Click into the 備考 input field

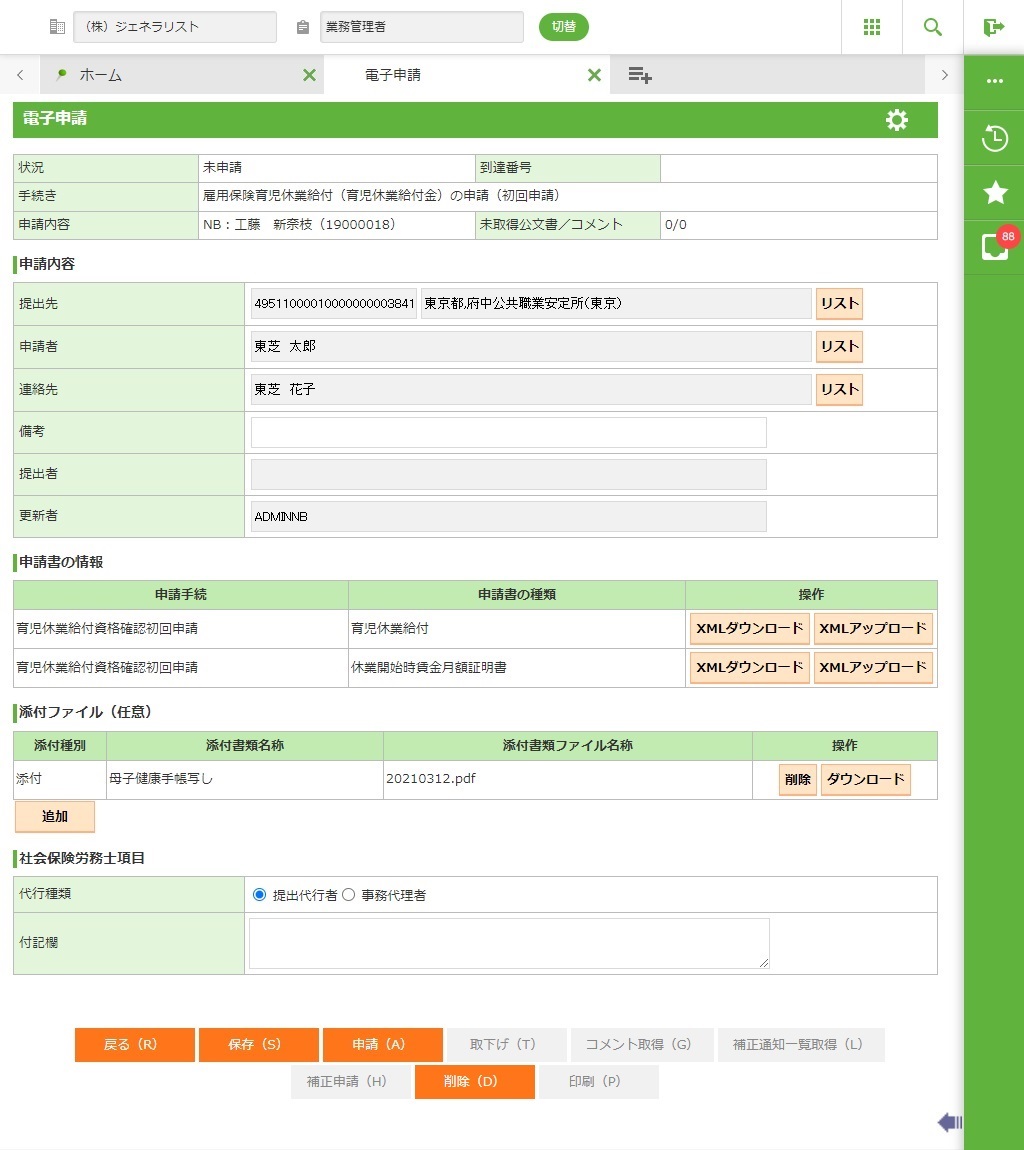point(508,433)
